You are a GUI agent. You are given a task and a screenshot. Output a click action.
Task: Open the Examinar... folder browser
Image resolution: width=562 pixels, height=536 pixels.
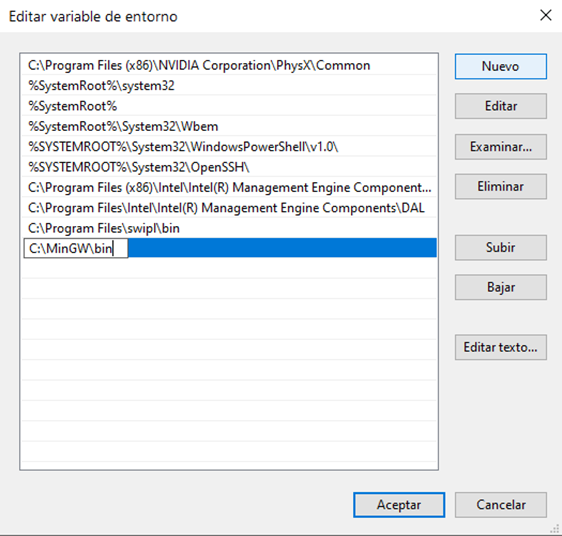coord(501,147)
